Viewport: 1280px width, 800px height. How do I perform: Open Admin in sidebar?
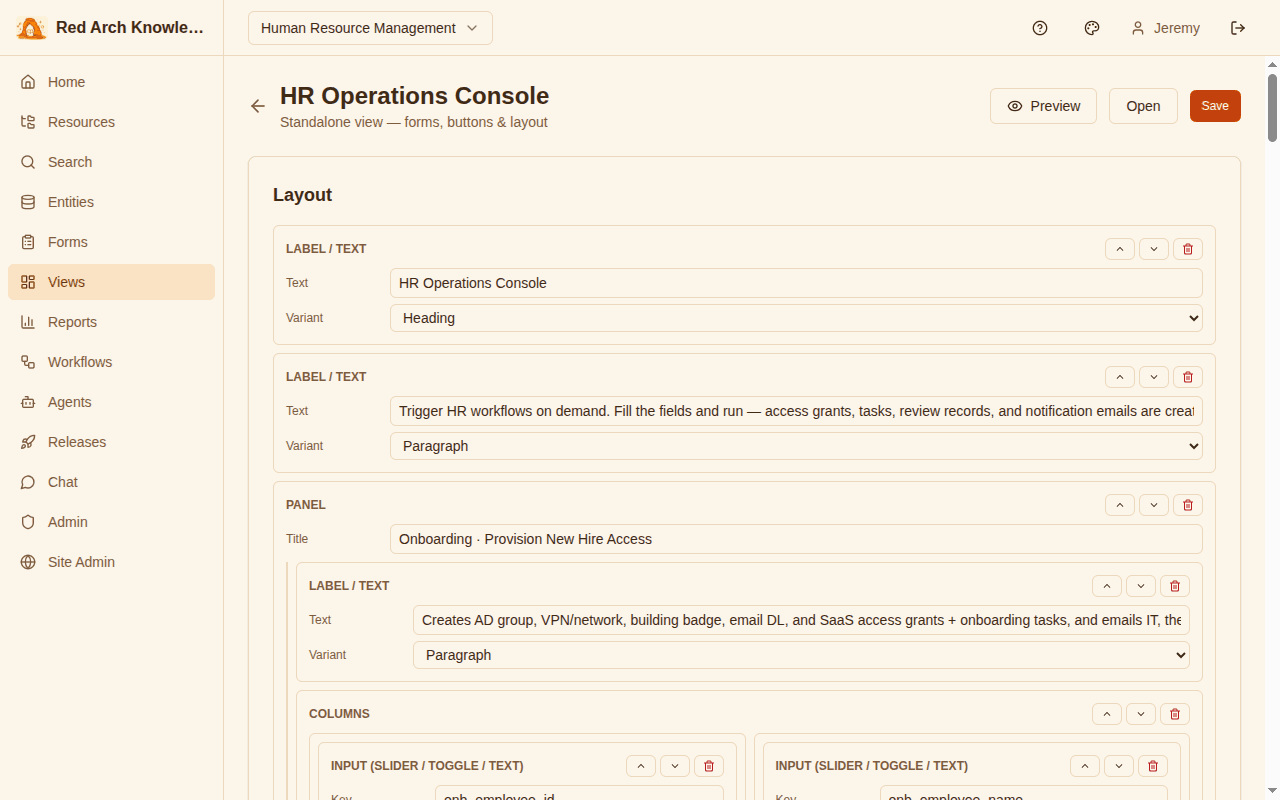click(111, 522)
